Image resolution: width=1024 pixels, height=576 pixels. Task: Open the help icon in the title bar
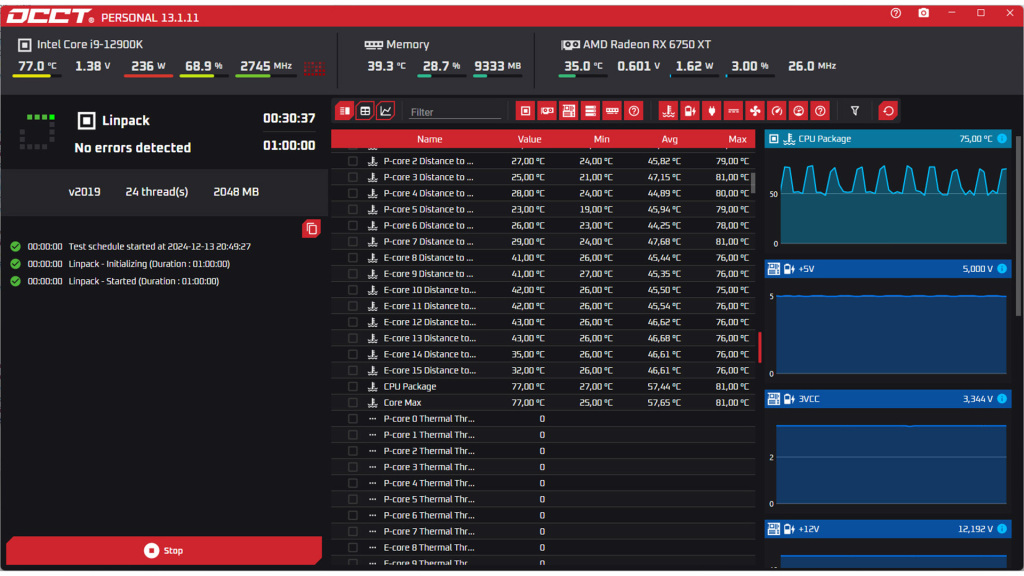(x=895, y=13)
